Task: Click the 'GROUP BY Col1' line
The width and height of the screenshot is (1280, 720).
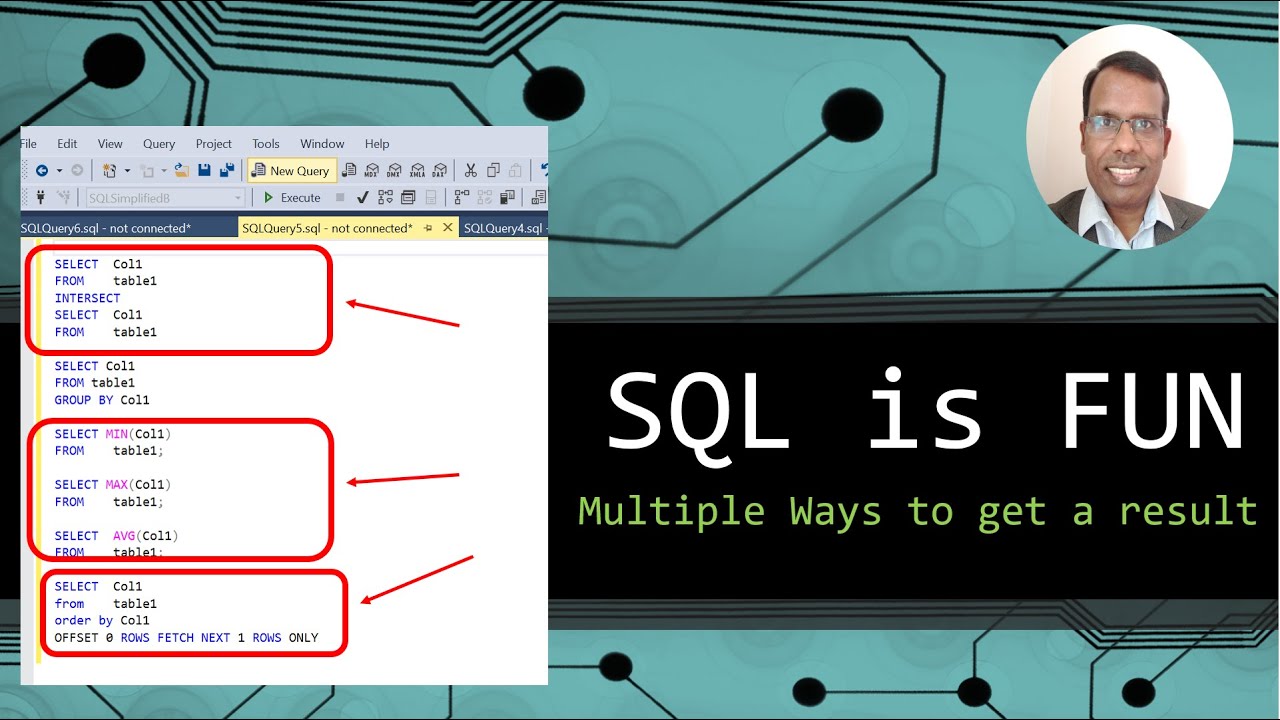Action: 102,400
